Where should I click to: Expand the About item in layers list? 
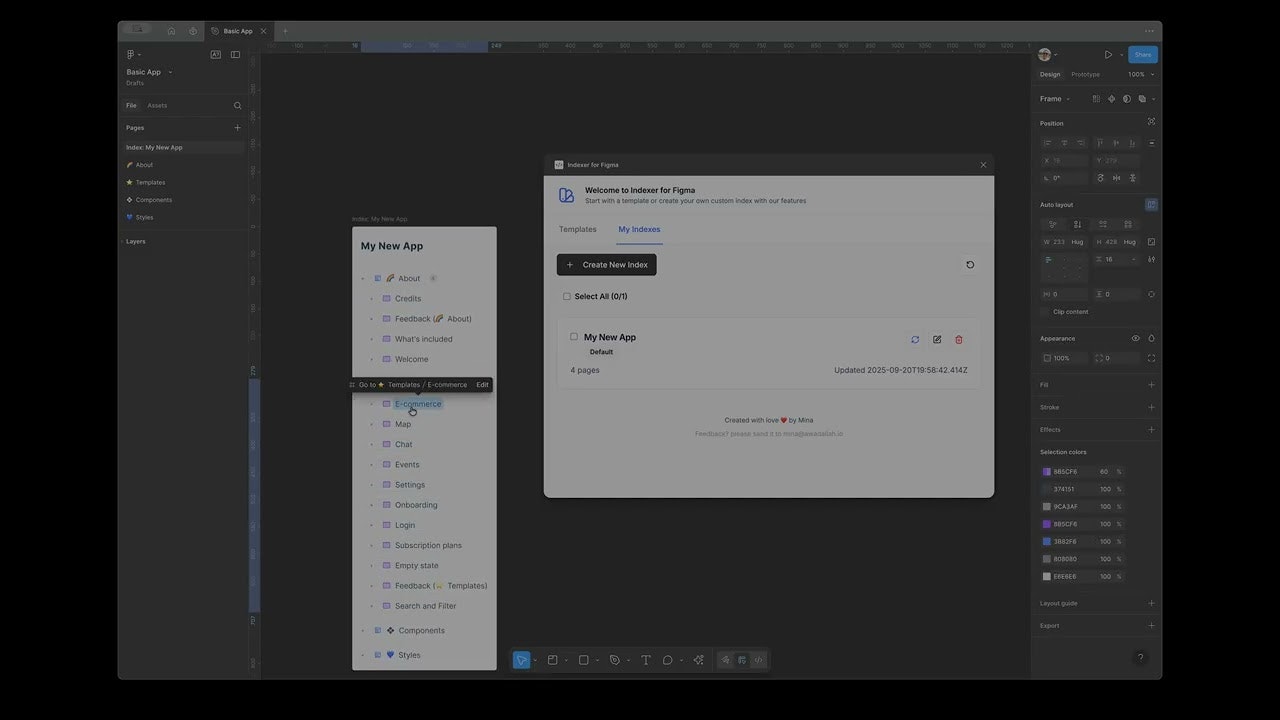(x=364, y=278)
